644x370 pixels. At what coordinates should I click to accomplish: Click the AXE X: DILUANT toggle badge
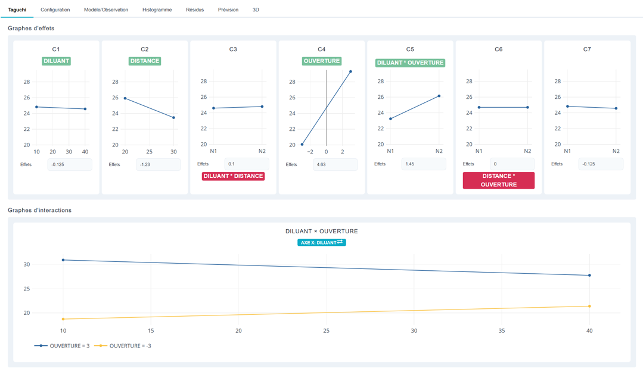click(x=322, y=242)
